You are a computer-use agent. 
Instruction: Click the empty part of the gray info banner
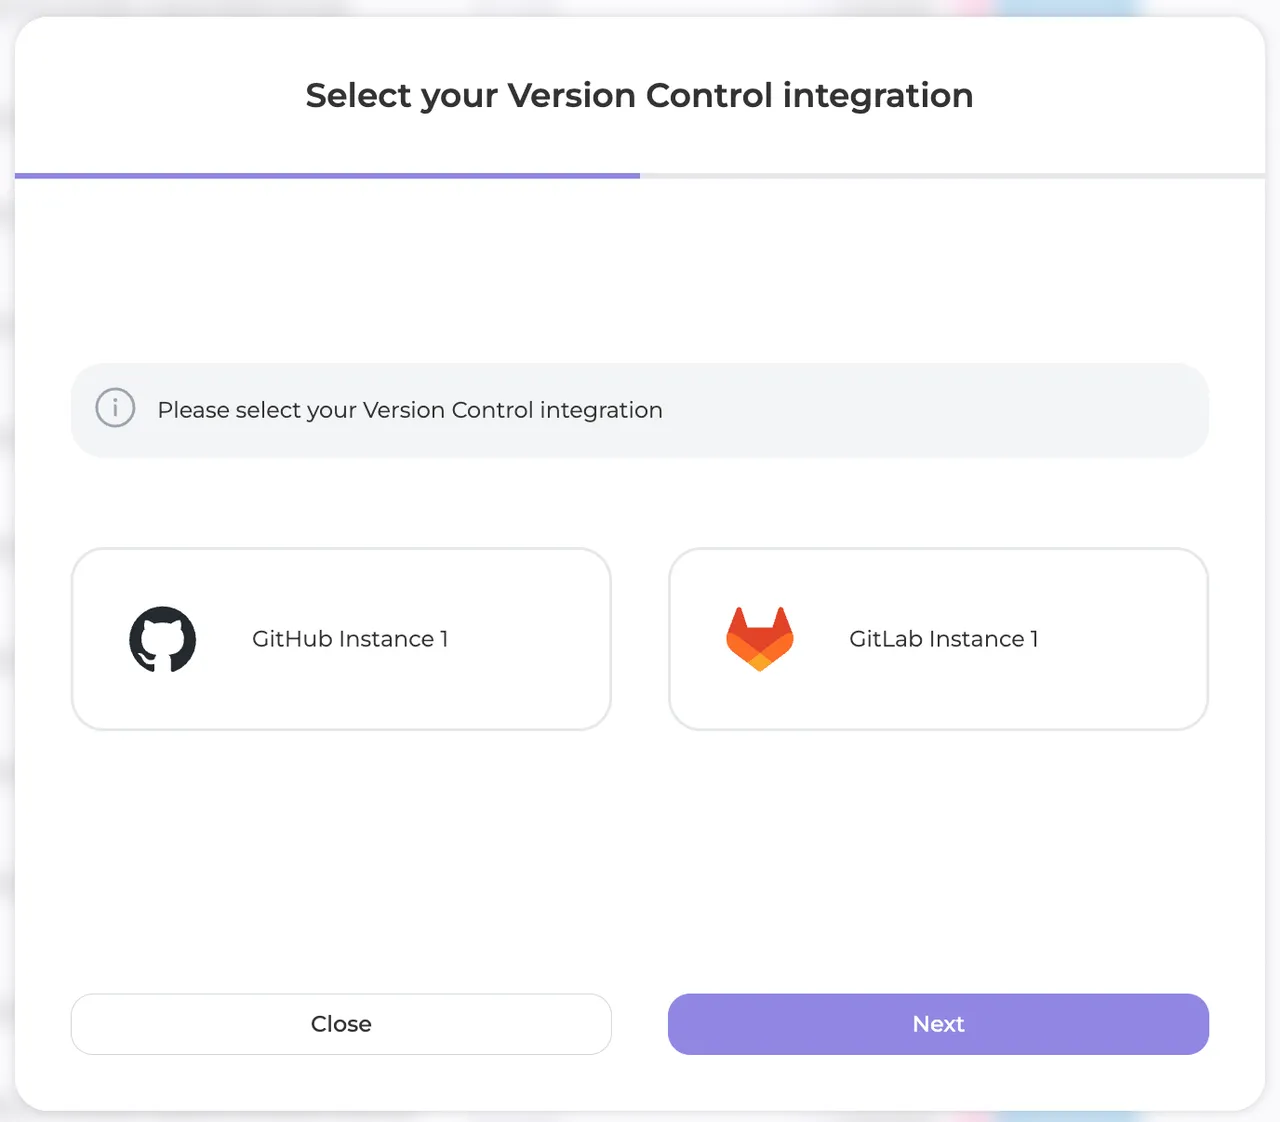930,410
